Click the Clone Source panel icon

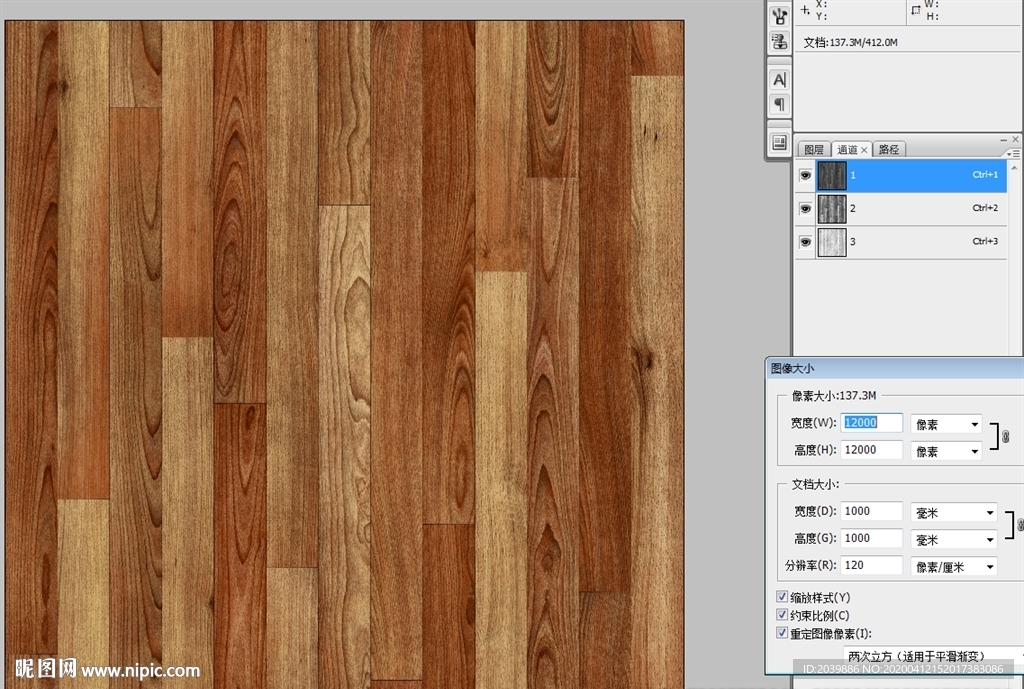tap(779, 41)
